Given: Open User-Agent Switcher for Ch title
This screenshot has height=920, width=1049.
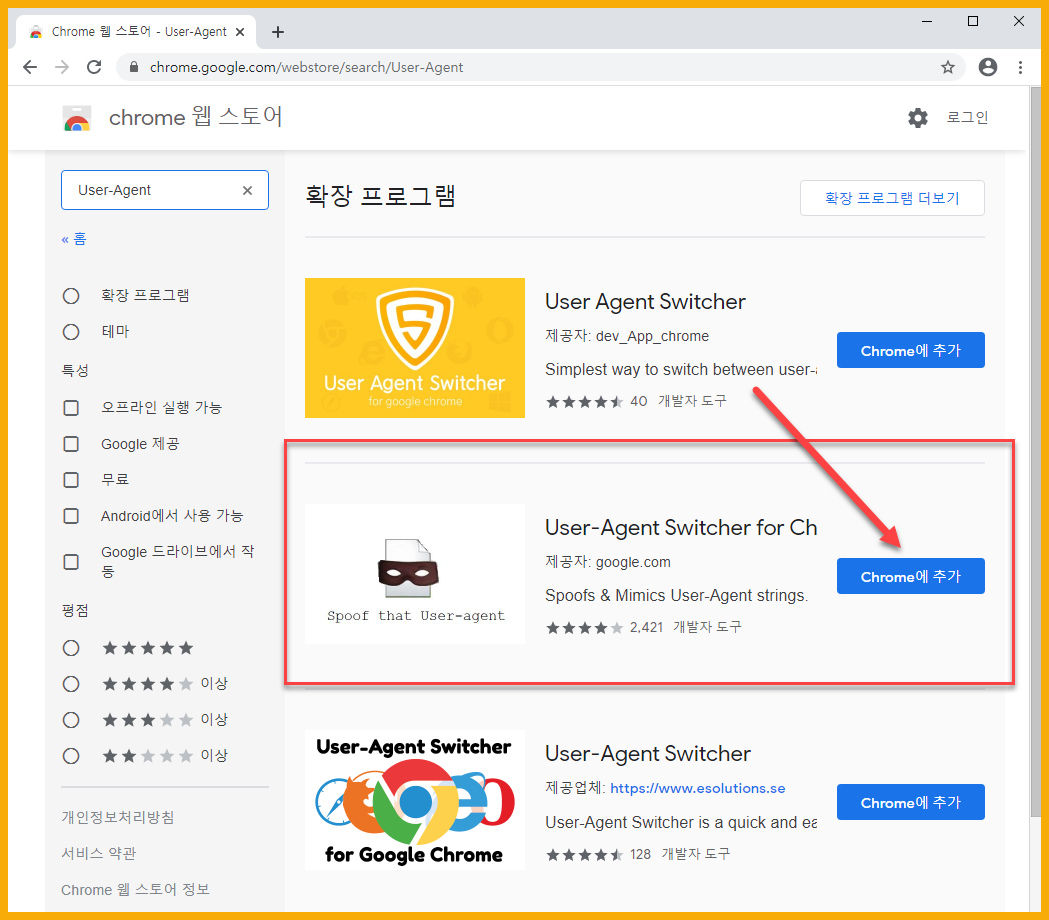Looking at the screenshot, I should (681, 528).
